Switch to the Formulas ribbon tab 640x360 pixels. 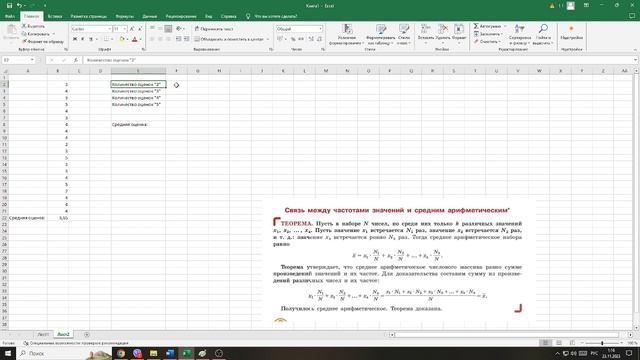(x=124, y=16)
